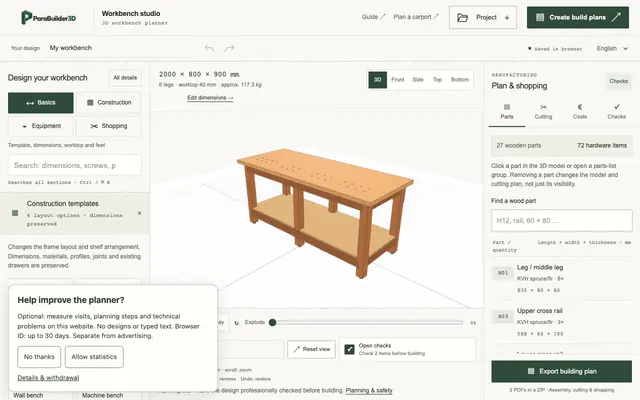
Task: Click the Machine bench template label
Action: [x=102, y=396]
